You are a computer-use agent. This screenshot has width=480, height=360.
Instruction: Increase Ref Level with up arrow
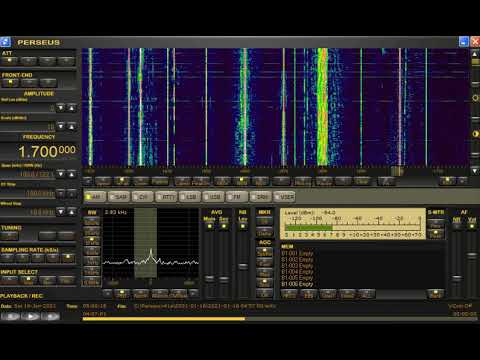pyautogui.click(x=72, y=108)
